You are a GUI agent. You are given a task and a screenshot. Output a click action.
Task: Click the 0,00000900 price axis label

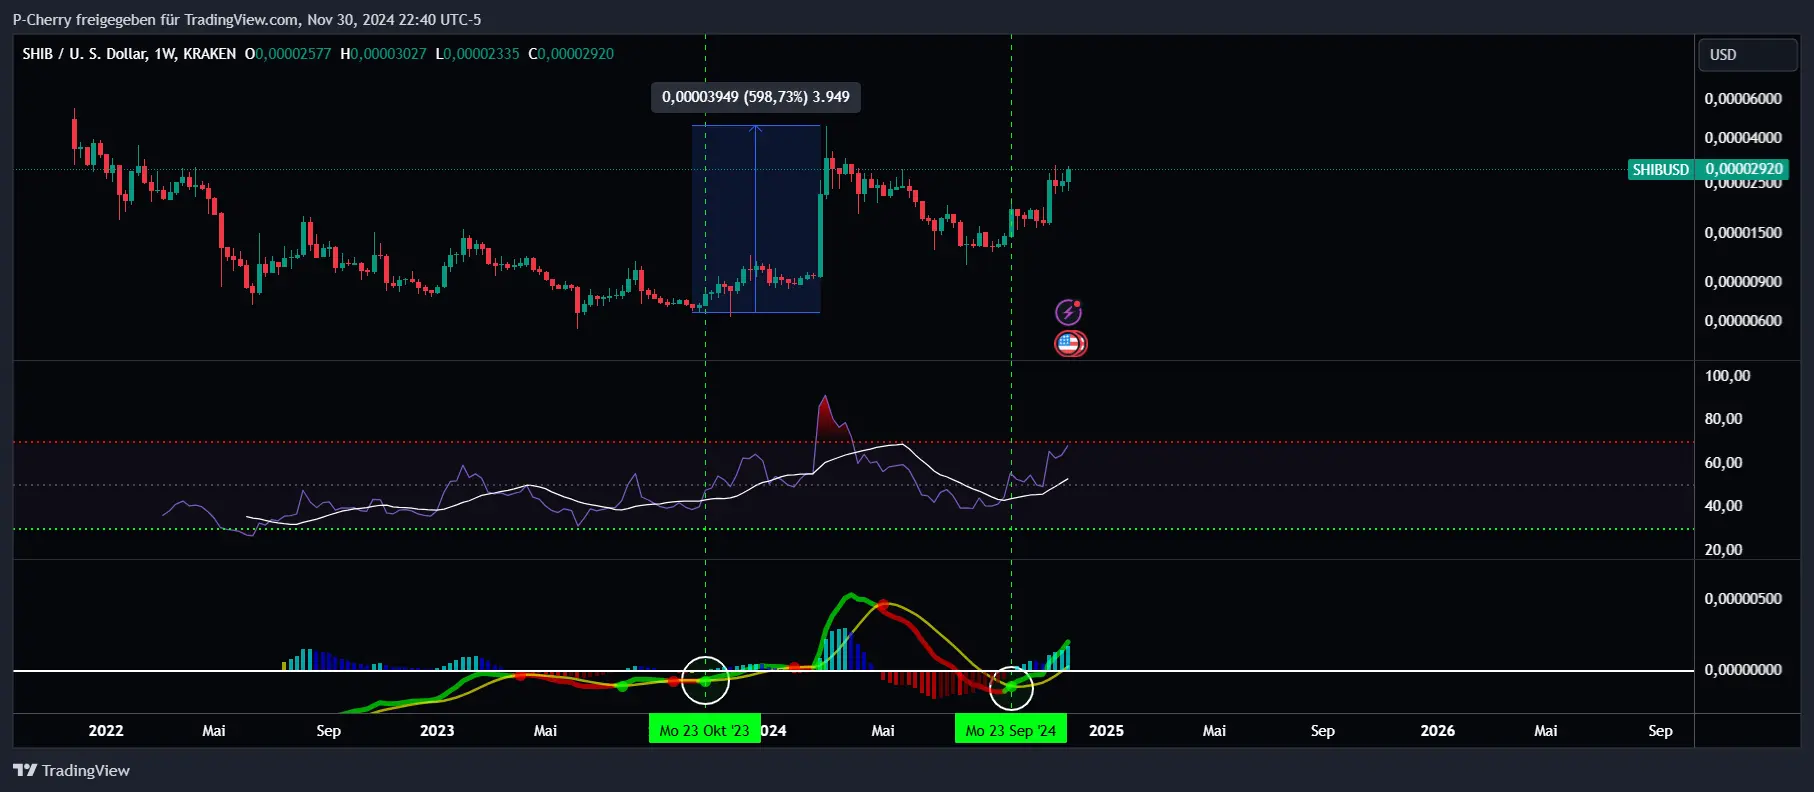(1743, 282)
